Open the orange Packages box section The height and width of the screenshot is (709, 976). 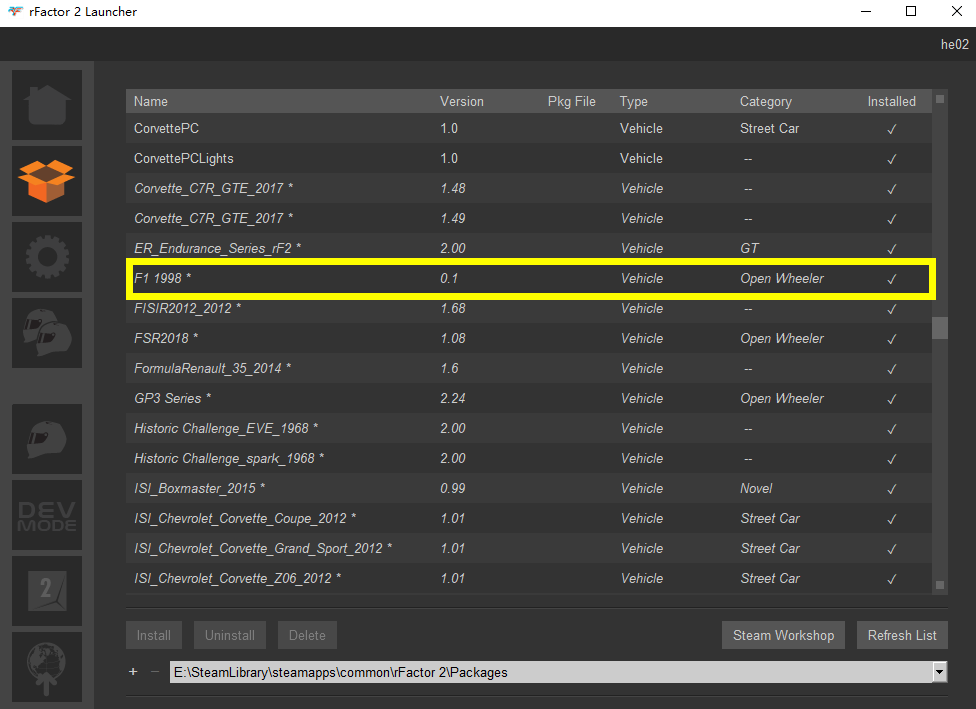pos(47,181)
